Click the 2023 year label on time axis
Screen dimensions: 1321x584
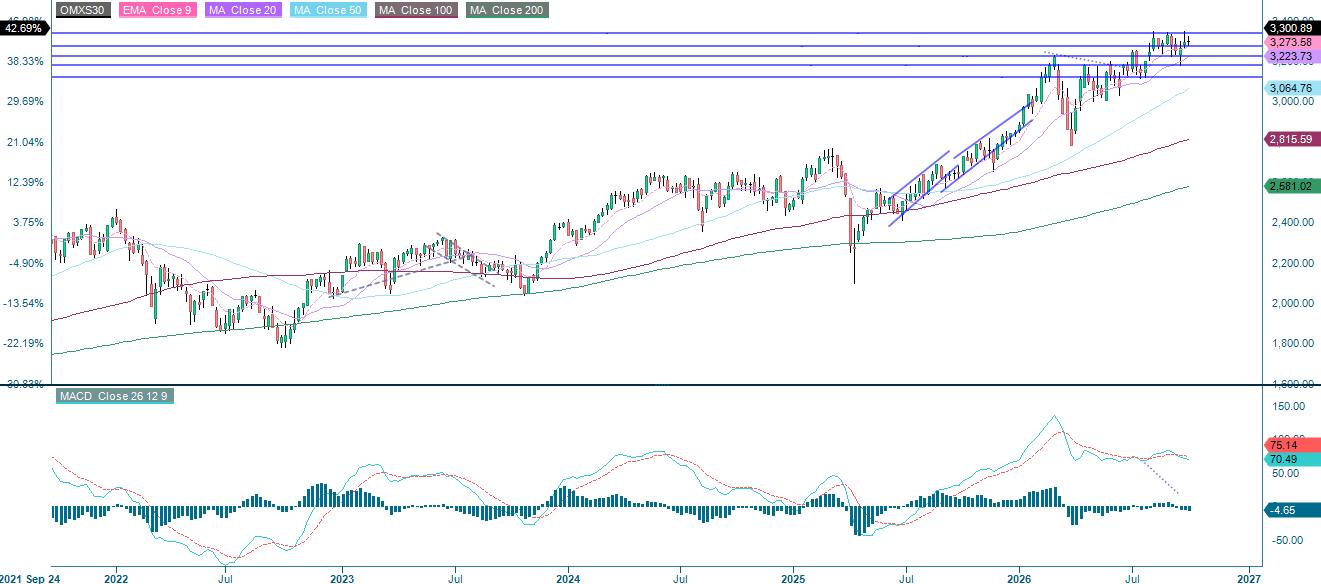click(342, 578)
